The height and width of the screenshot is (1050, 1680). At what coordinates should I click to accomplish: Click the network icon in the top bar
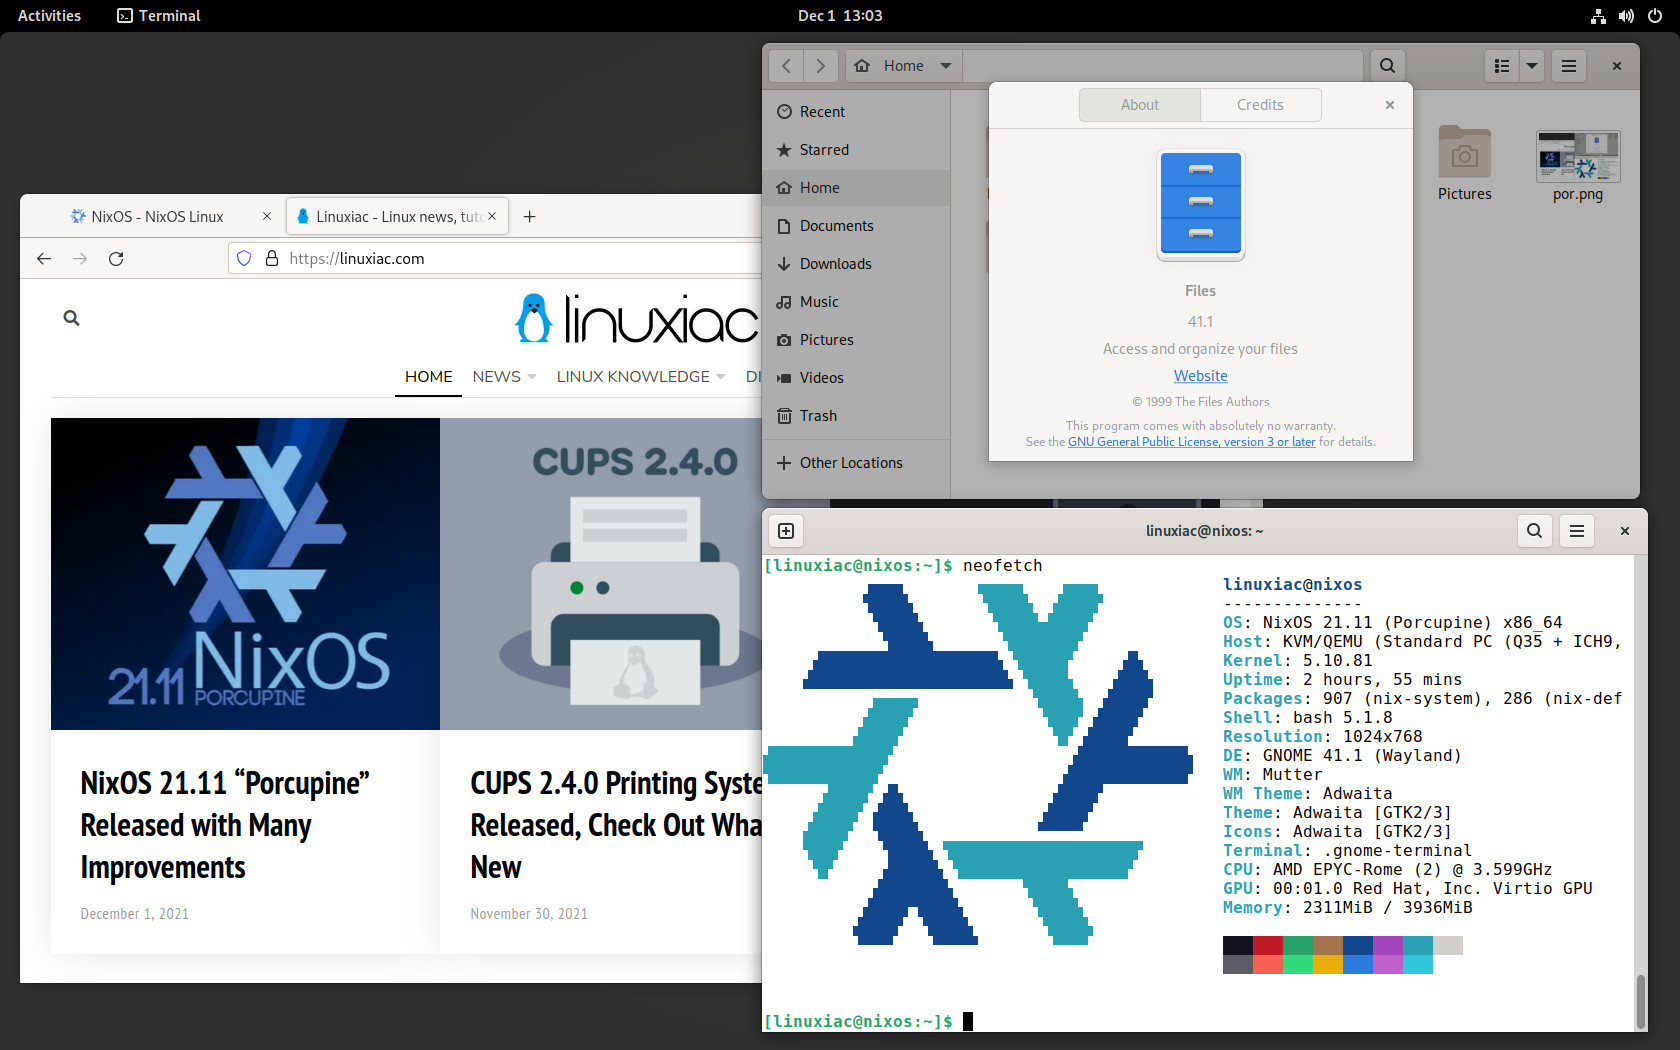(1598, 16)
